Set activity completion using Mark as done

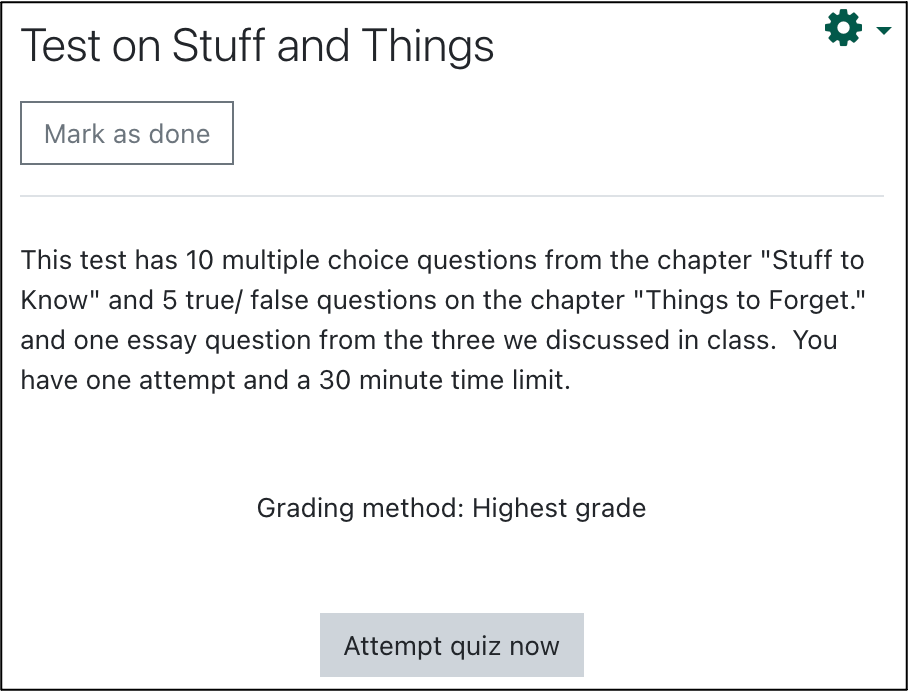pyautogui.click(x=126, y=132)
